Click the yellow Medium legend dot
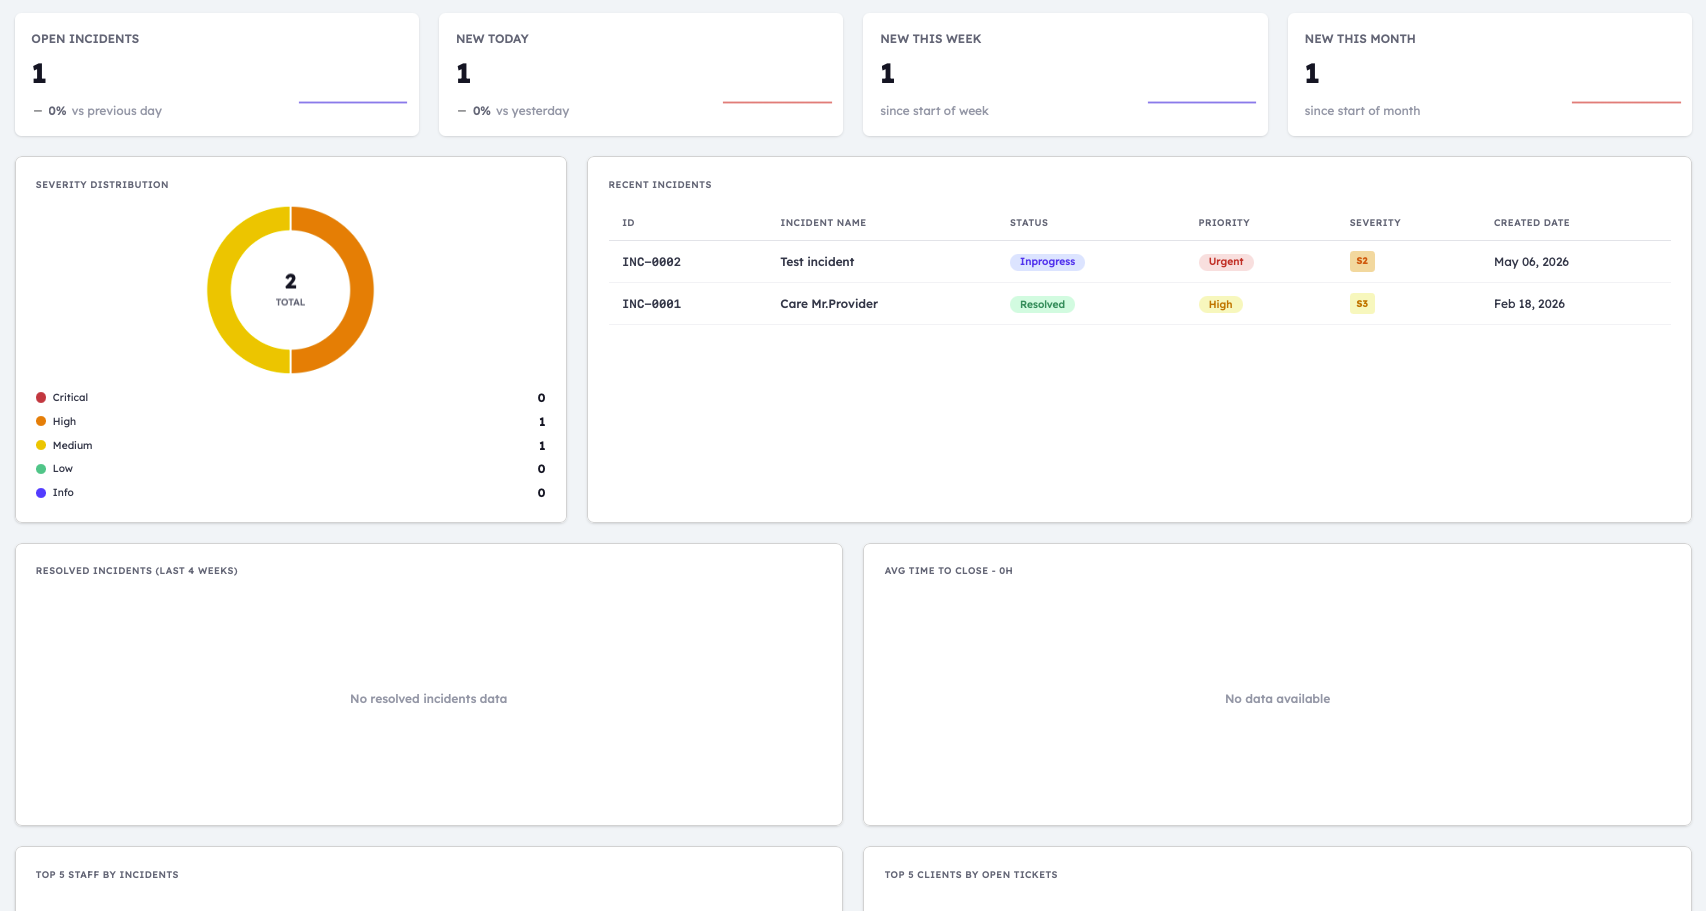This screenshot has width=1706, height=911. coord(41,445)
